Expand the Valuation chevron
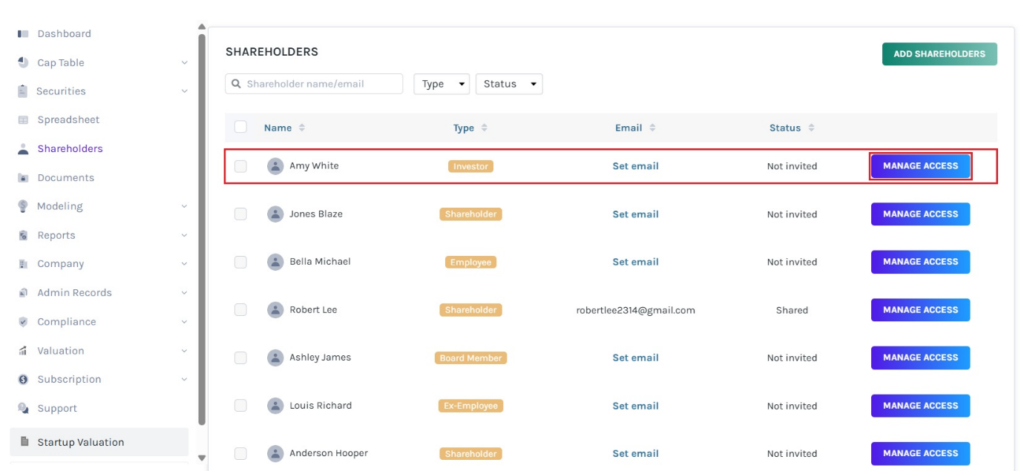Screen dimensions: 1024x471 point(184,351)
